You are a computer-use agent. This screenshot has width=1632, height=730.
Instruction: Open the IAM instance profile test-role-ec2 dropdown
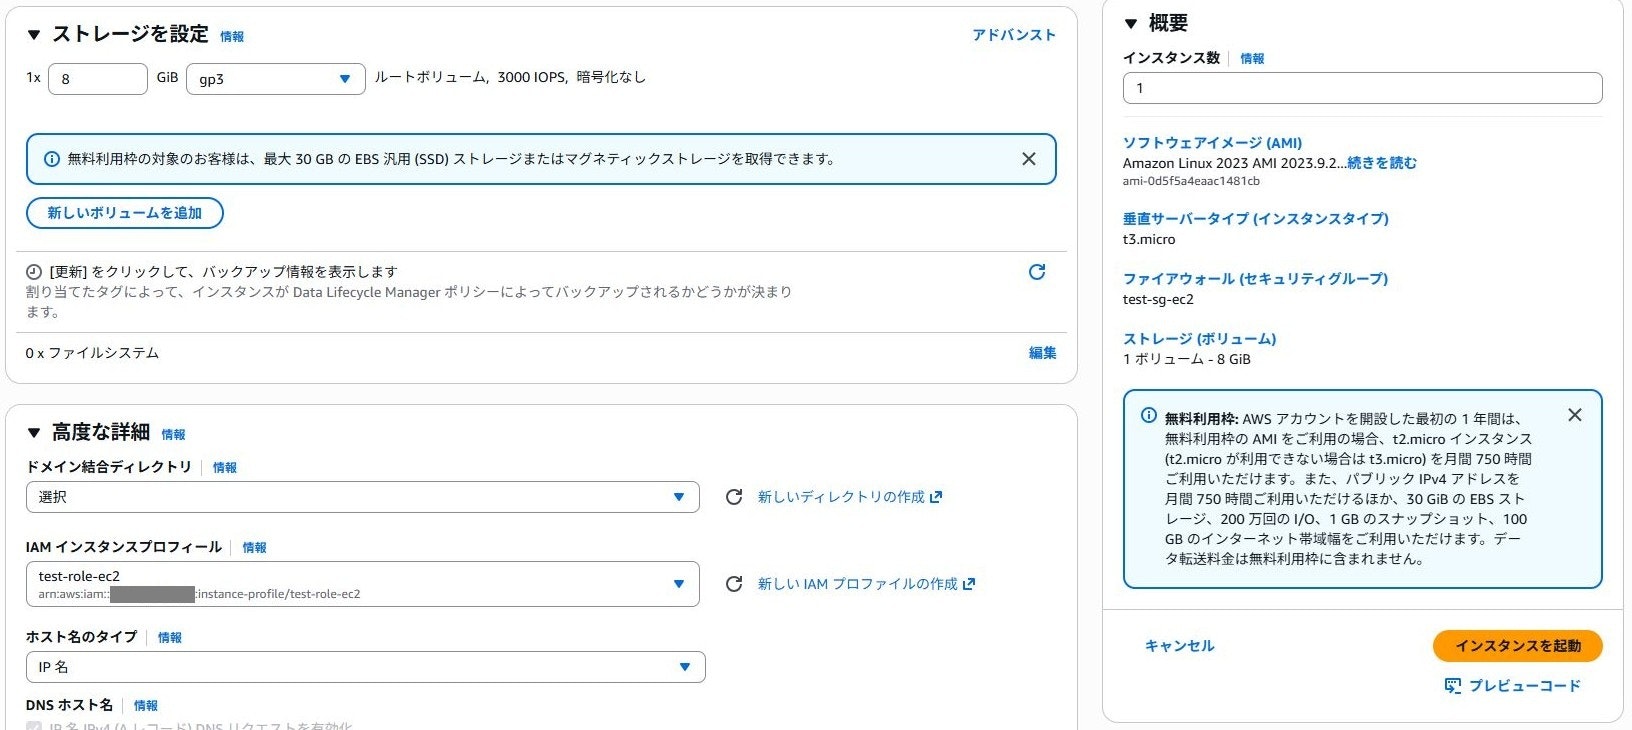click(362, 584)
